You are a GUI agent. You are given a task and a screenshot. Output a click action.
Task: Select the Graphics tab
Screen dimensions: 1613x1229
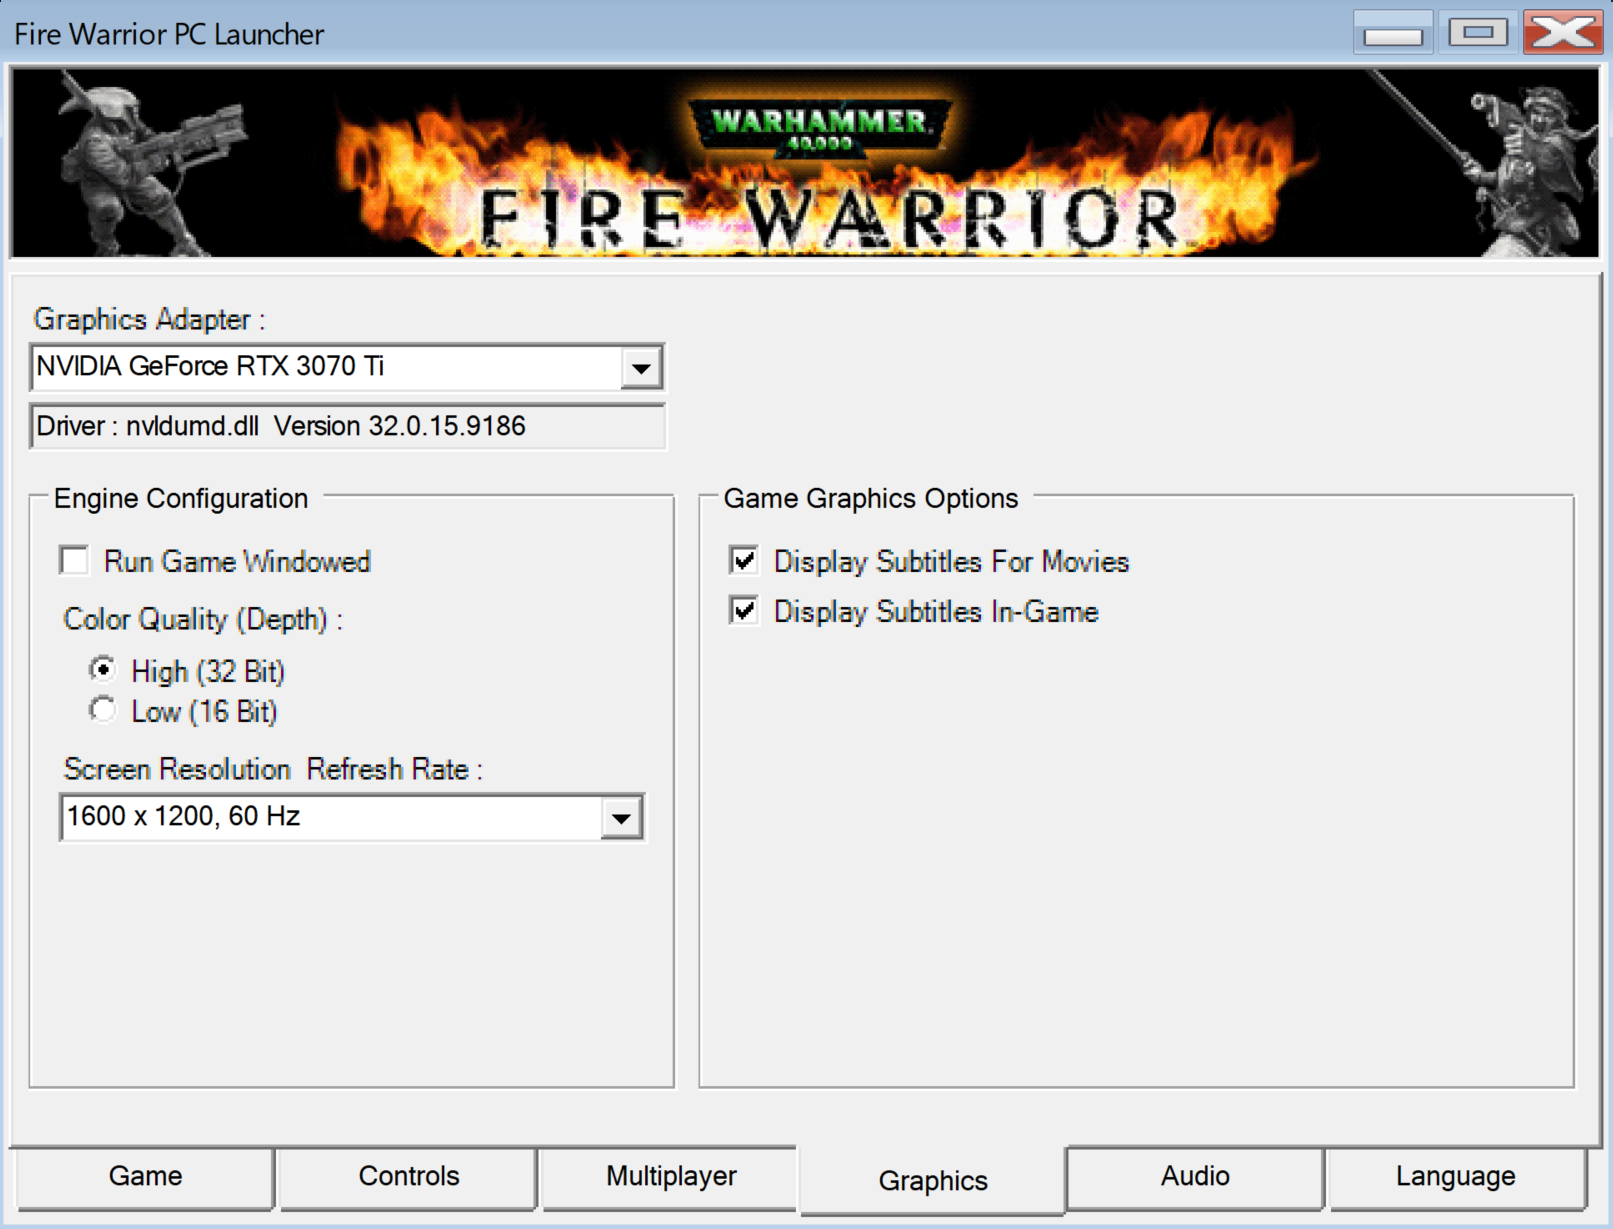pyautogui.click(x=933, y=1181)
